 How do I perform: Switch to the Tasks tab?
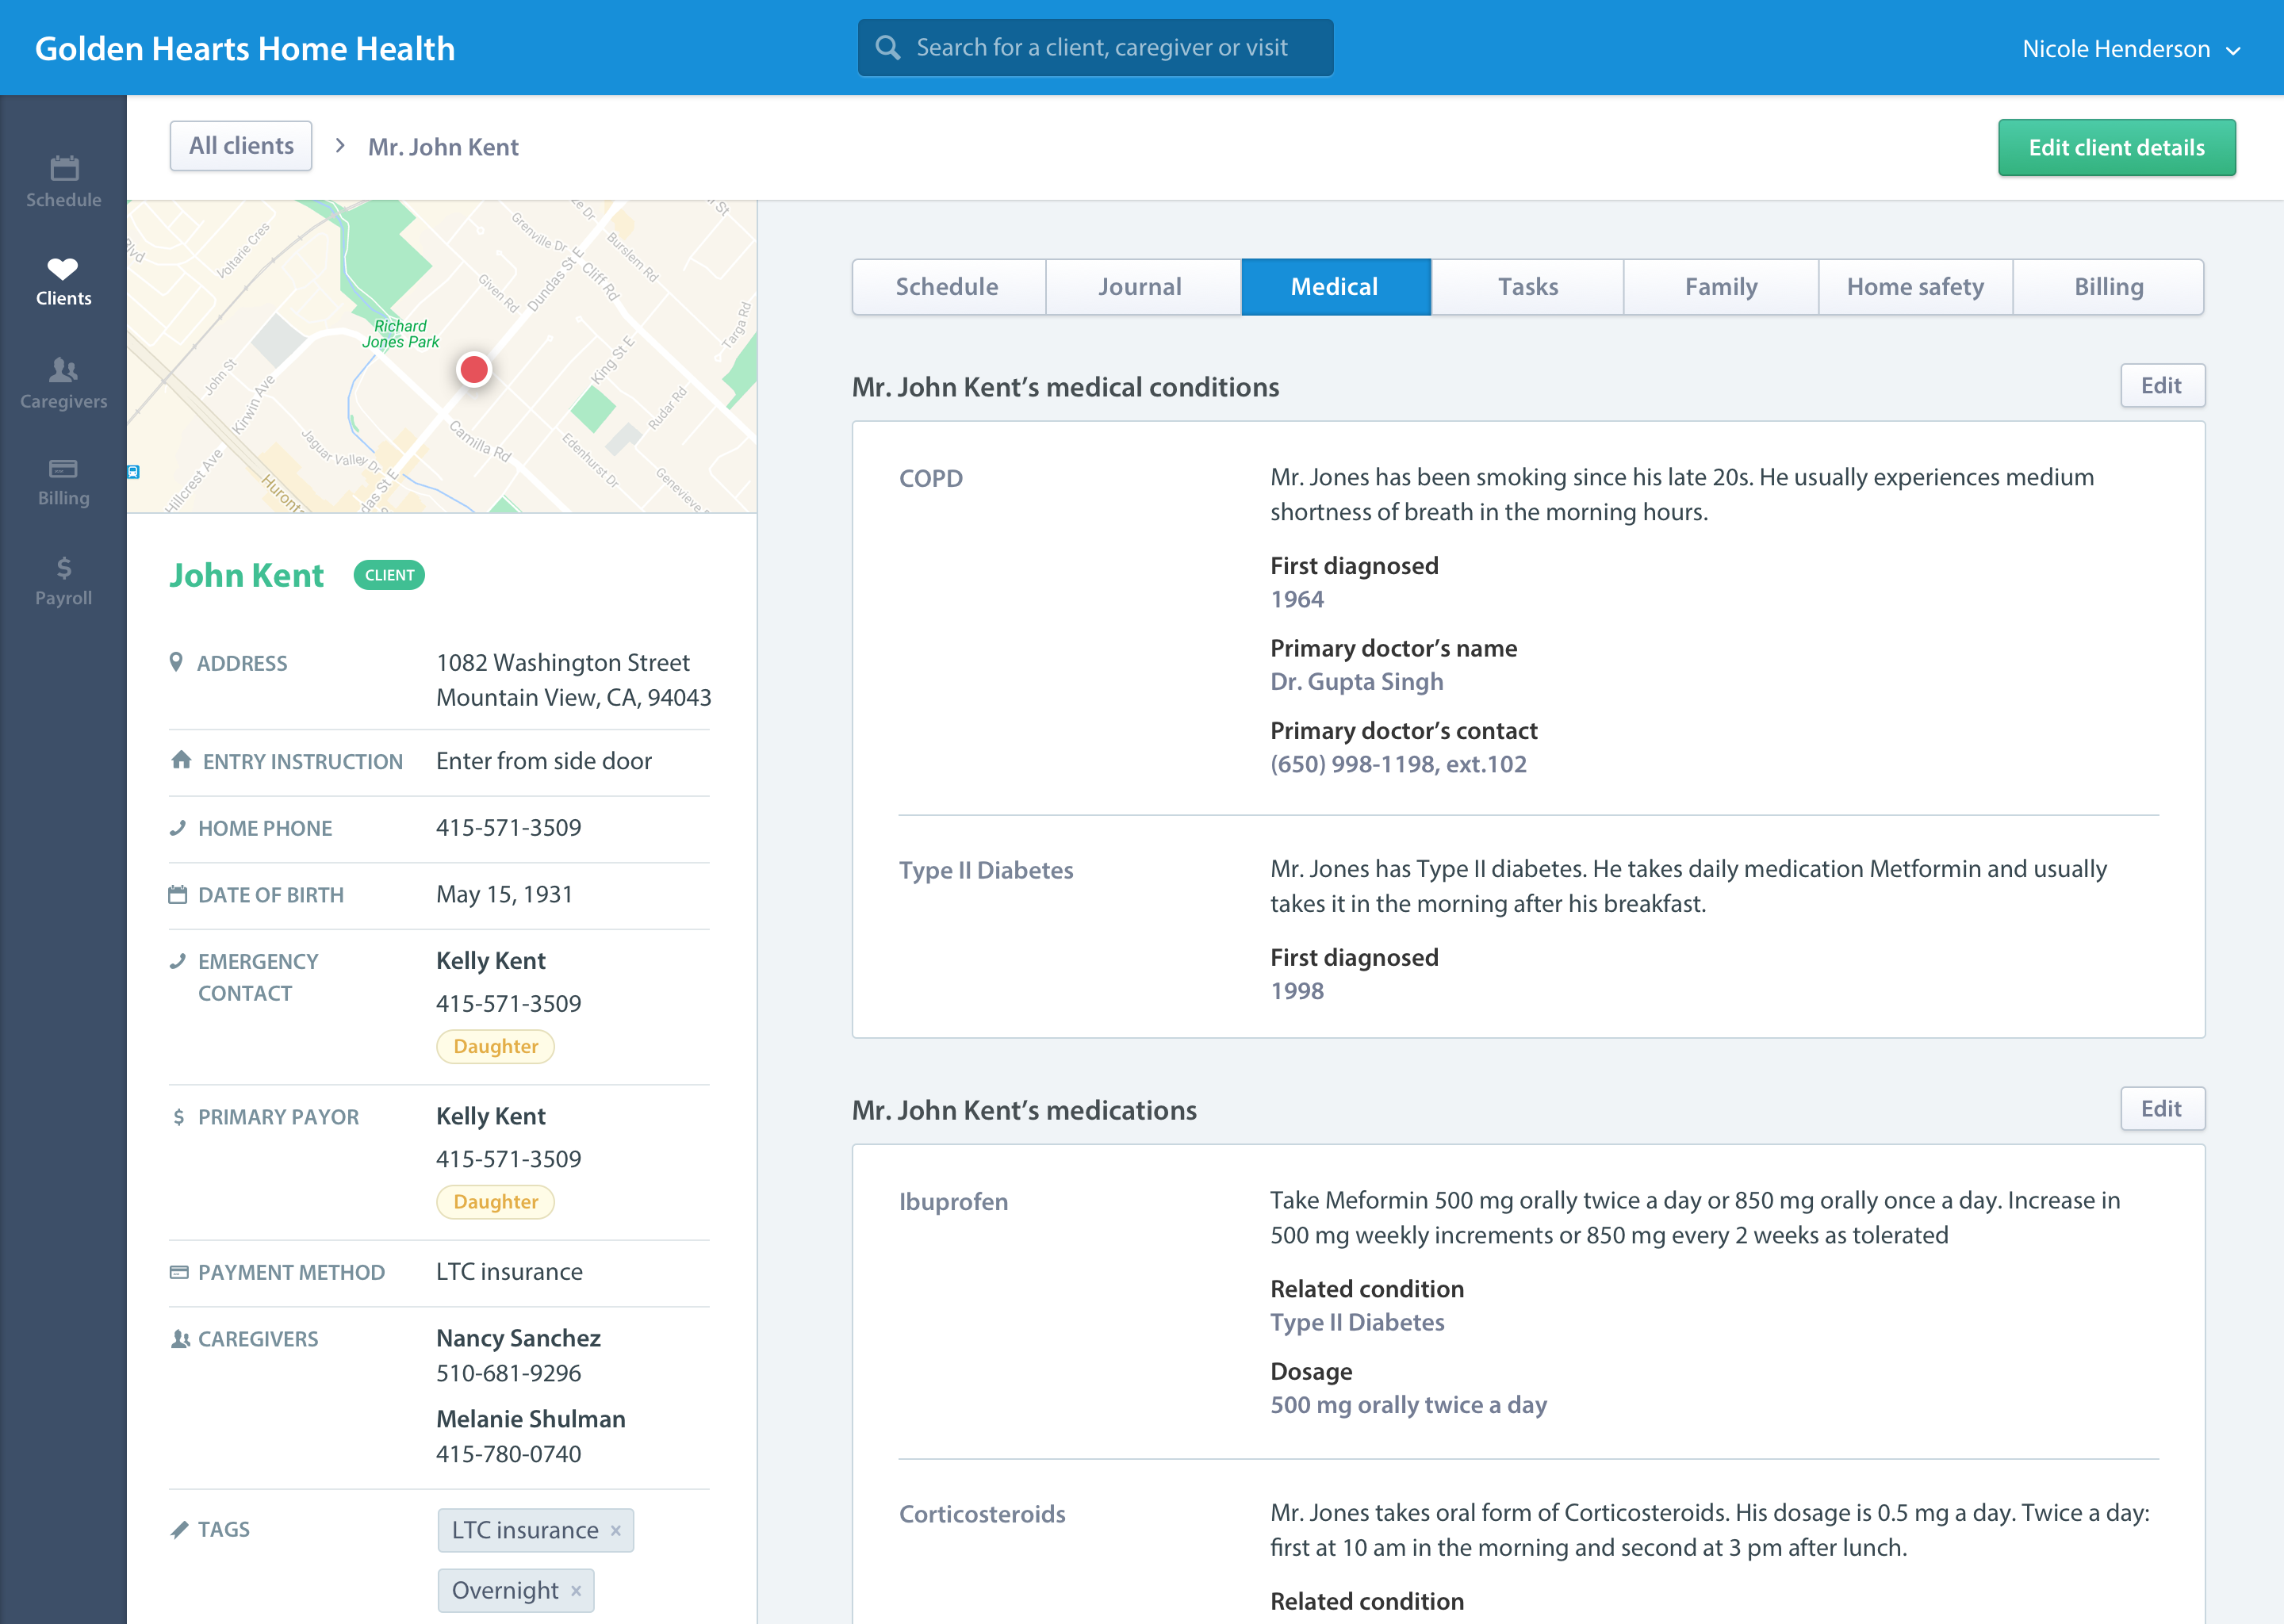[x=1527, y=287]
